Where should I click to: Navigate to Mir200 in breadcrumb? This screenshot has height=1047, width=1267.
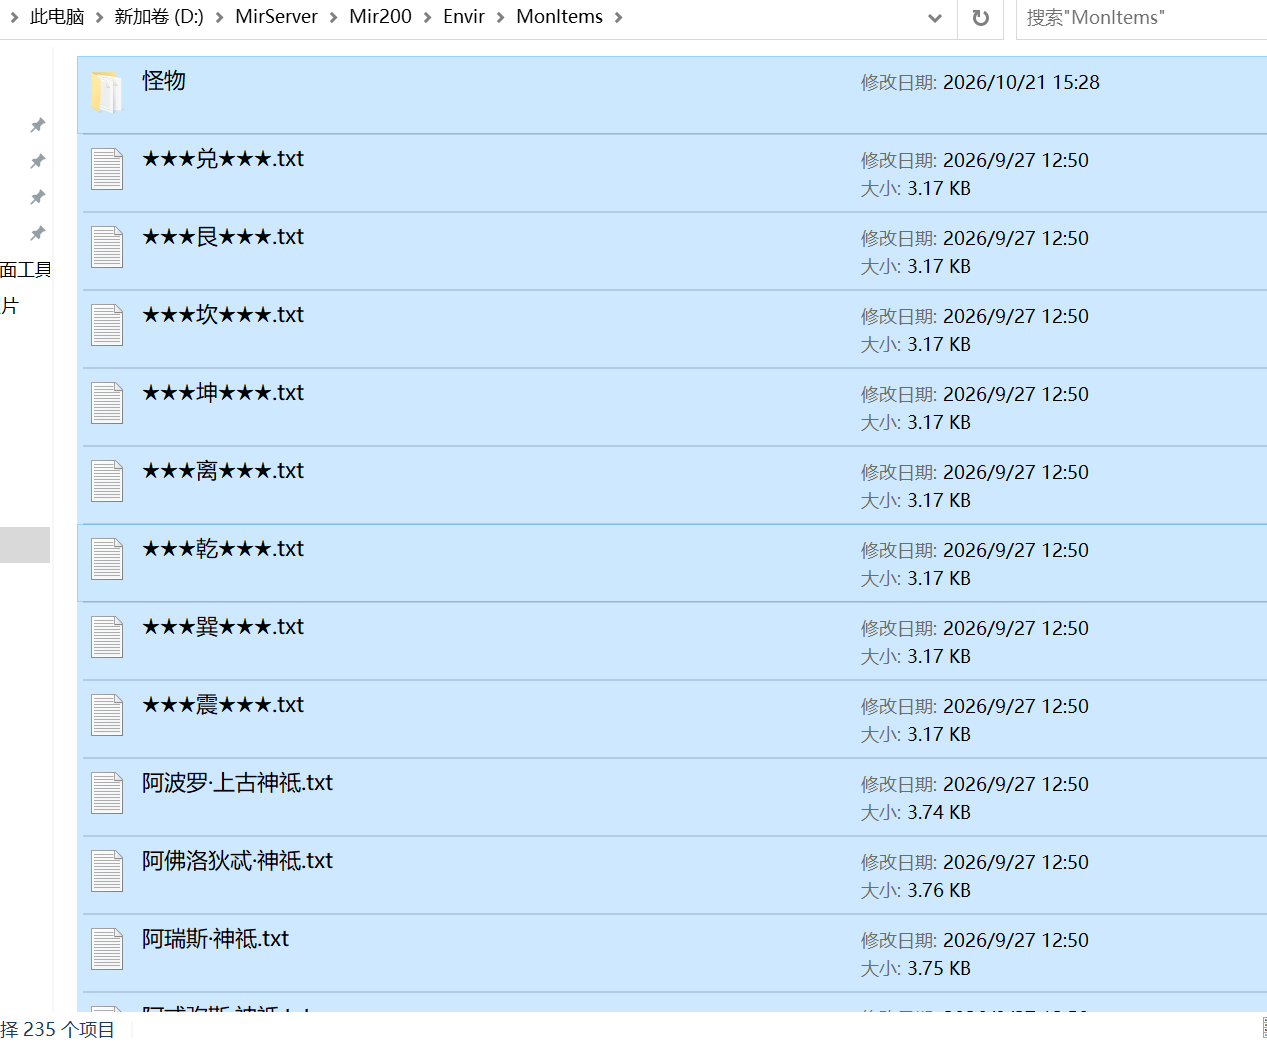(380, 17)
